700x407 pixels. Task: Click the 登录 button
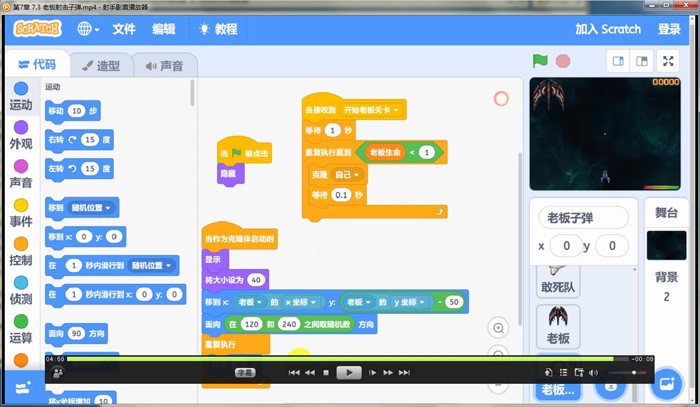[x=669, y=29]
